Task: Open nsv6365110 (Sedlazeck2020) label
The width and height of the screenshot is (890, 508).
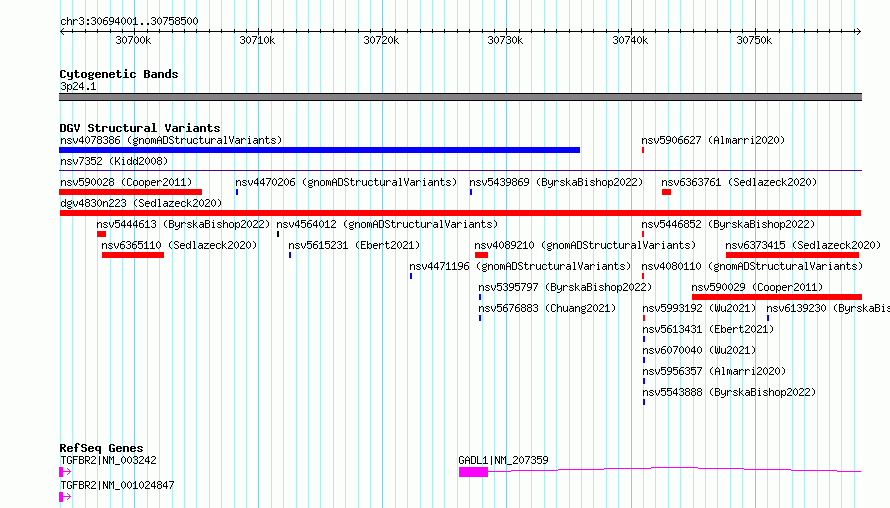Action: pyautogui.click(x=179, y=245)
